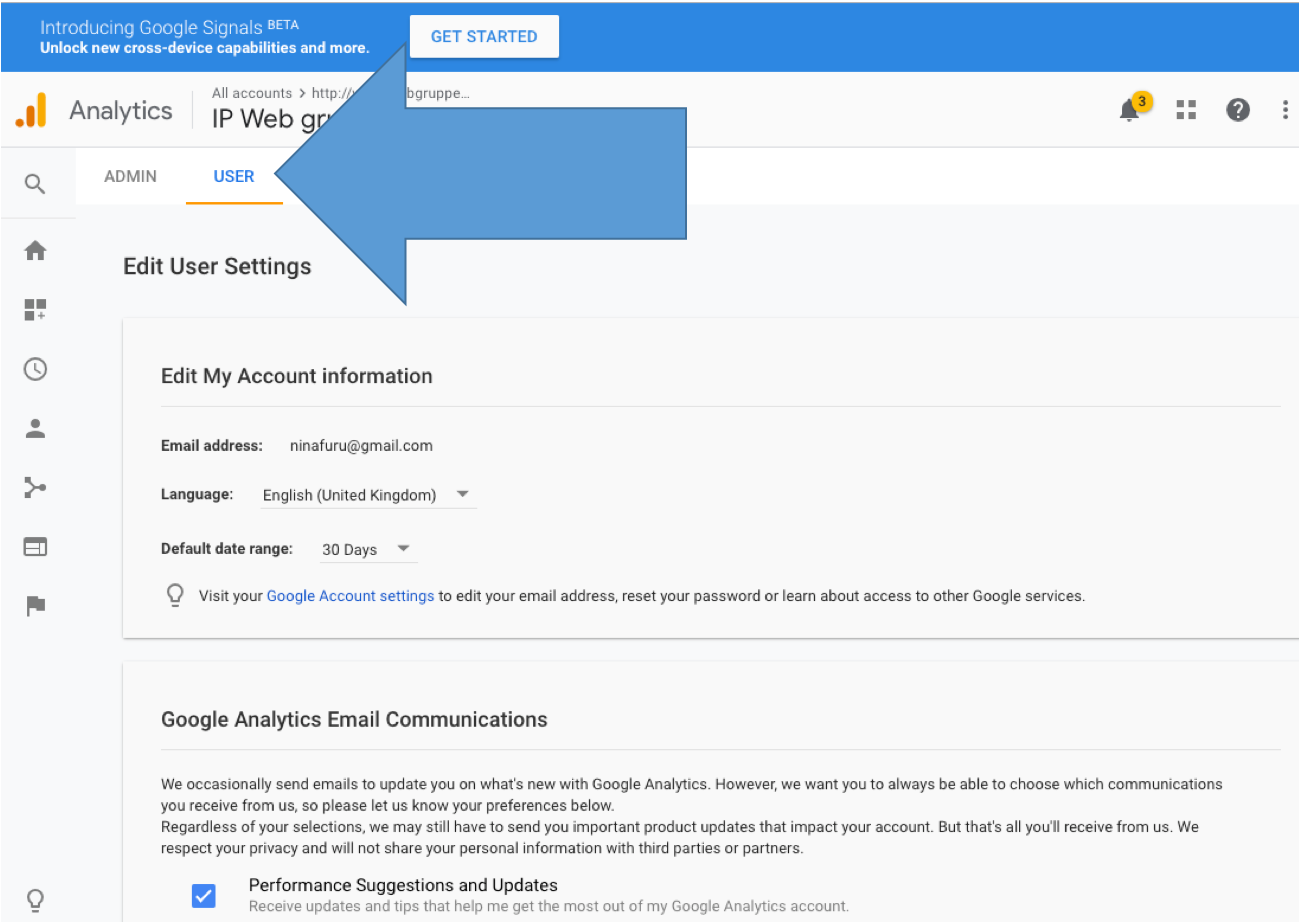Viewport: 1299px width, 923px height.
Task: Click the Edit User Settings heading
Action: (x=217, y=266)
